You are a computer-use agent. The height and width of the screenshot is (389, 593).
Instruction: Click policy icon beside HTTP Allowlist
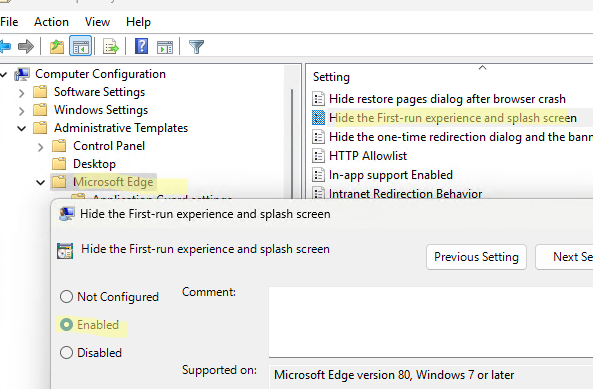(318, 156)
